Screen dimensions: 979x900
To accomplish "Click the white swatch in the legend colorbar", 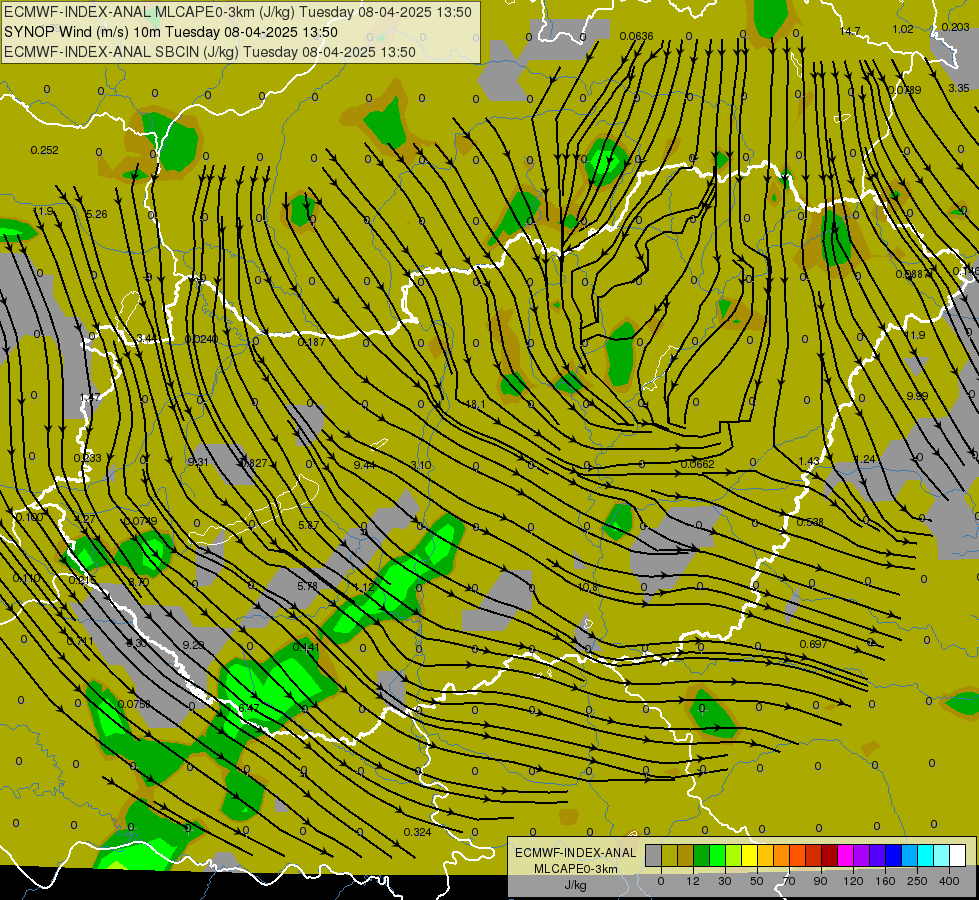I will (958, 855).
